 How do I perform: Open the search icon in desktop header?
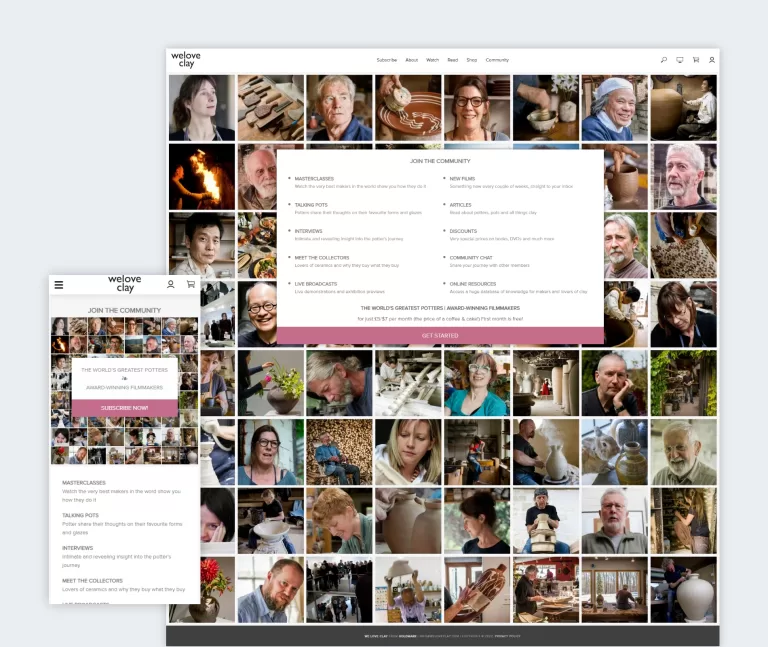(664, 60)
